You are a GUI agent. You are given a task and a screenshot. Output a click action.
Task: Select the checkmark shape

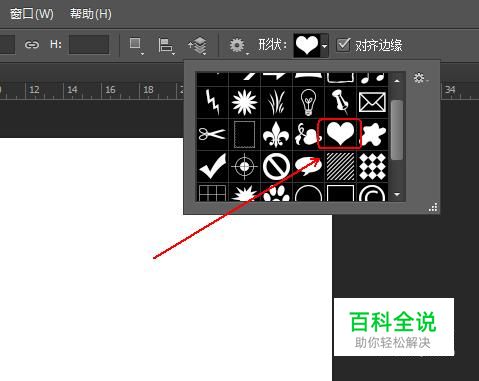click(212, 166)
